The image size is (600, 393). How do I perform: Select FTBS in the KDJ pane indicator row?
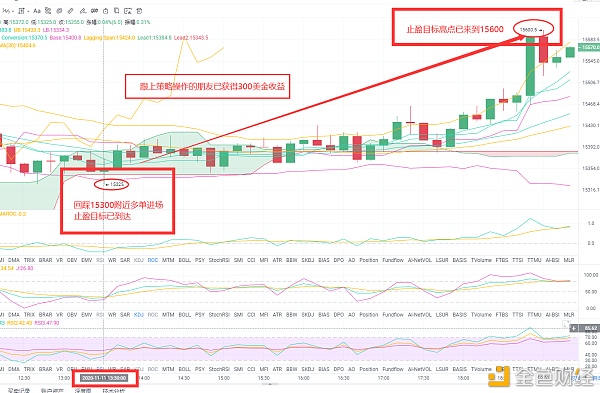pyautogui.click(x=502, y=315)
